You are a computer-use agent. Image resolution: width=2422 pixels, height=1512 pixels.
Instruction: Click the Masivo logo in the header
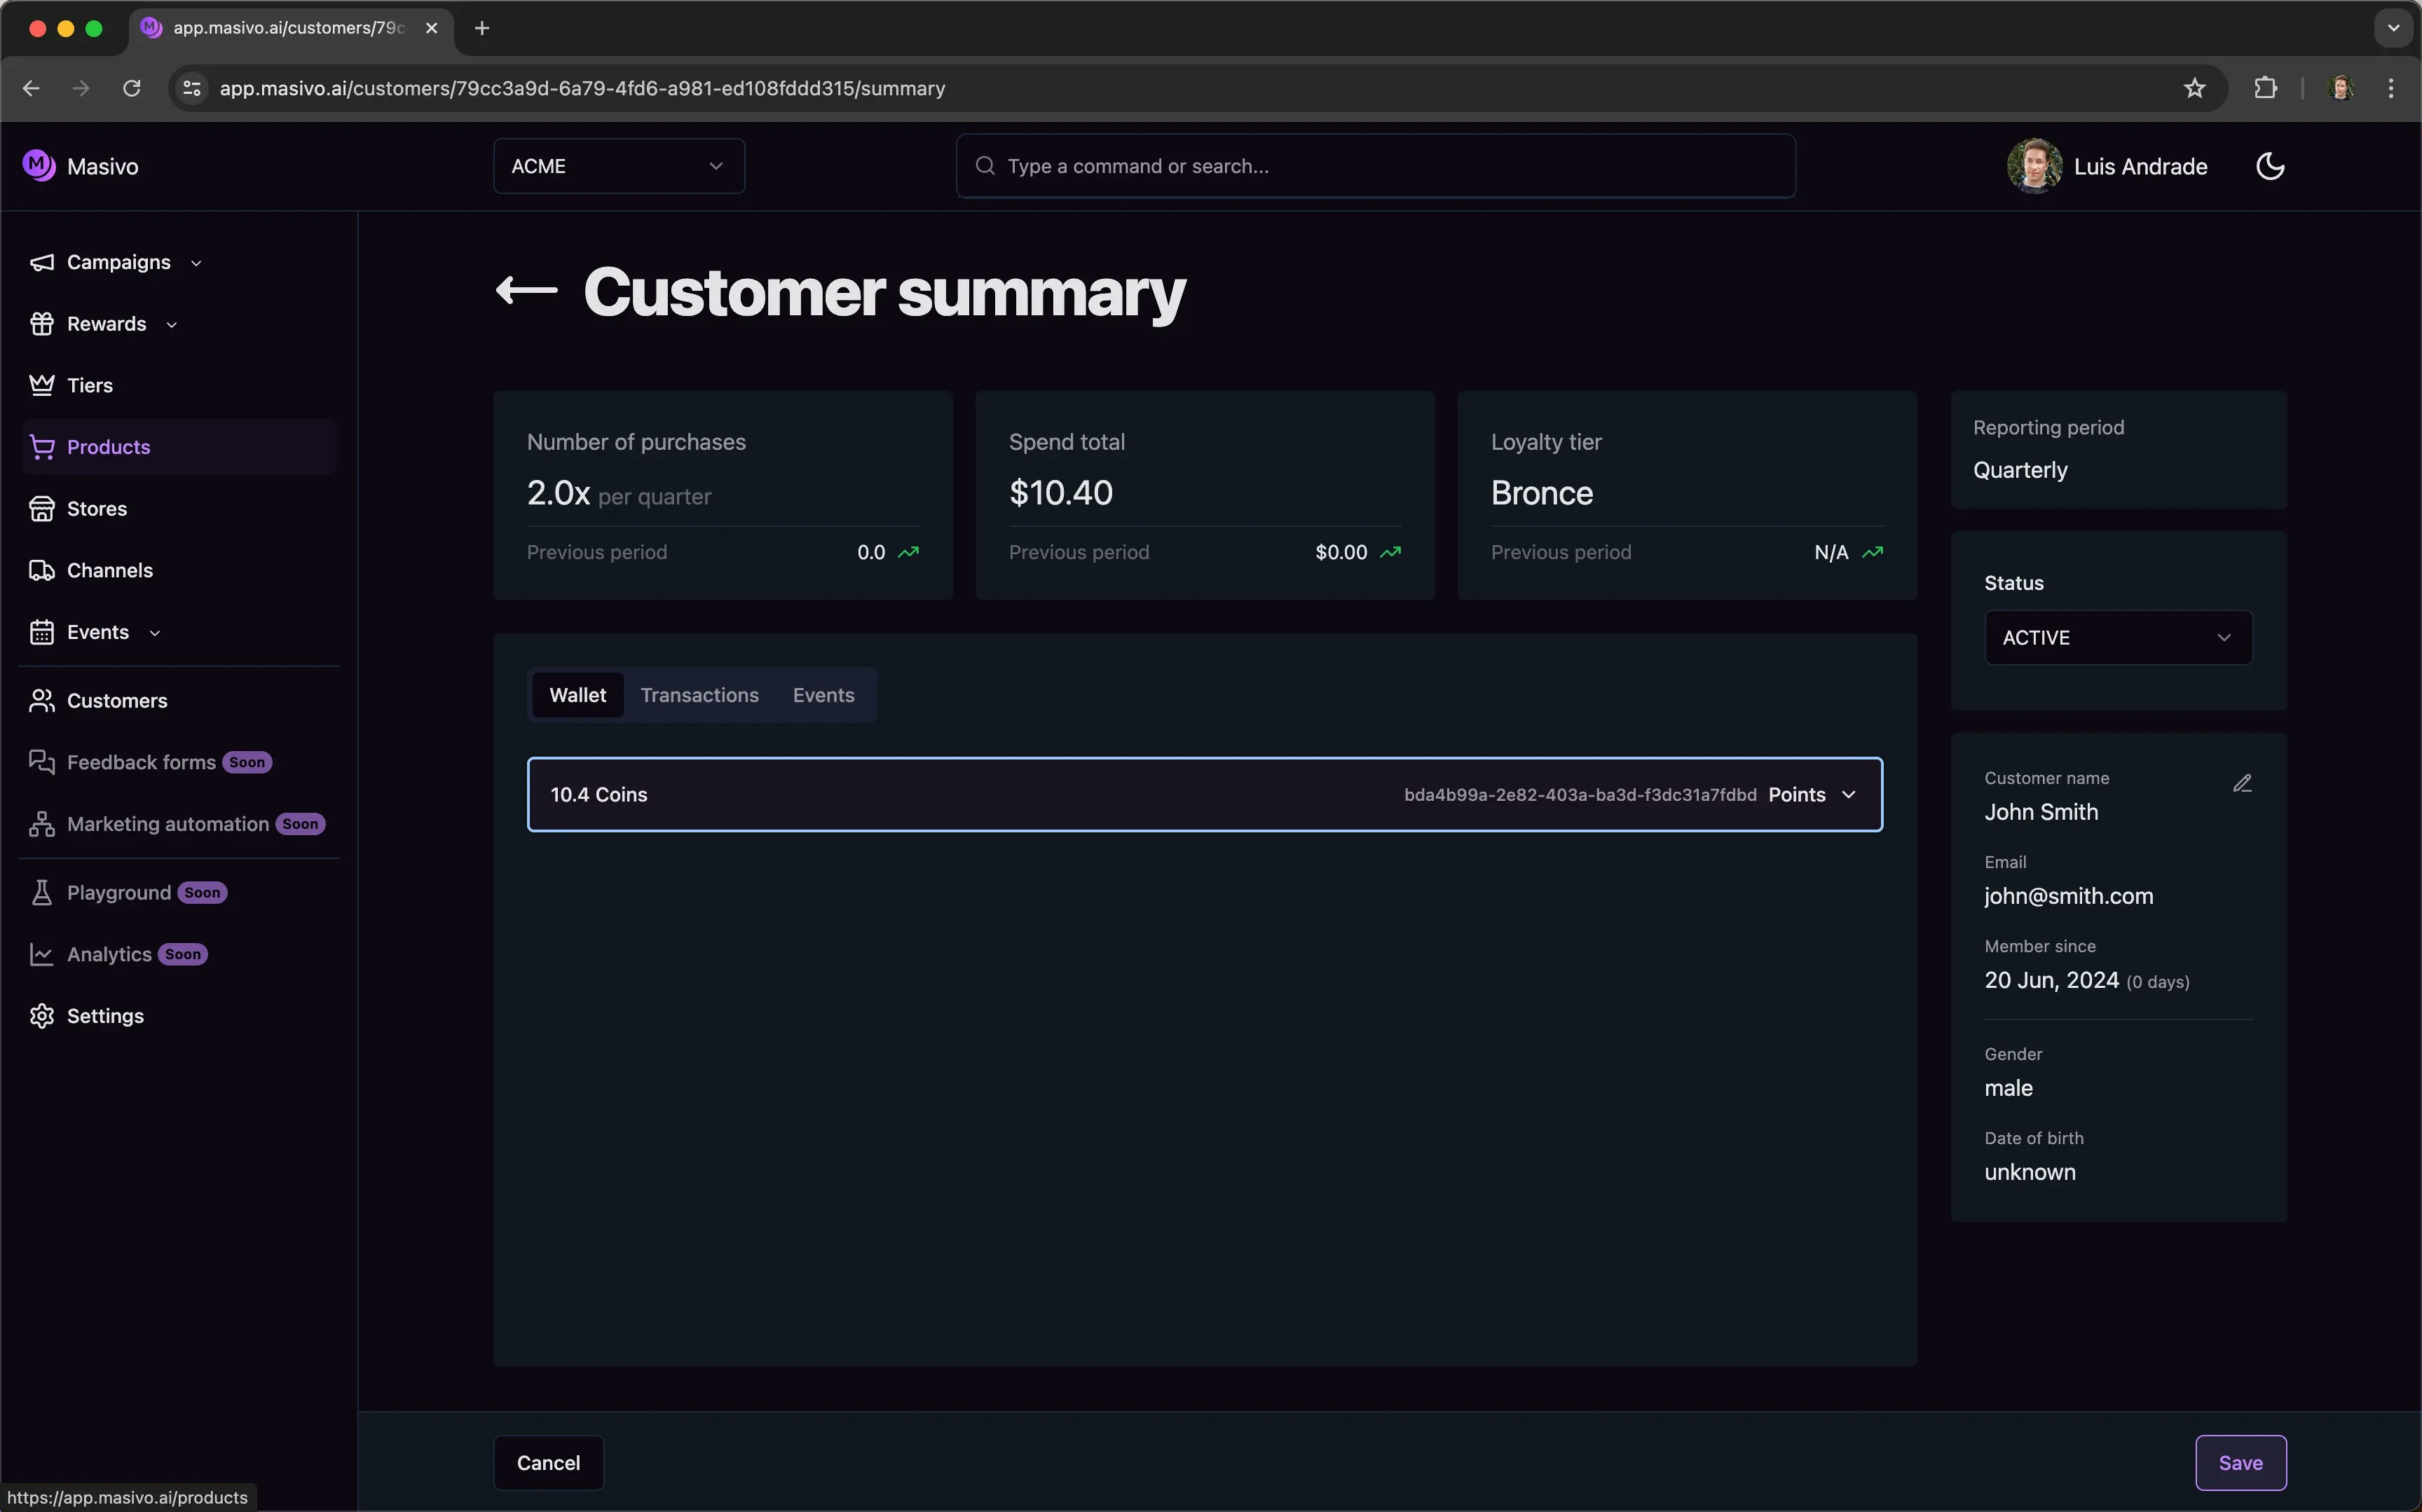click(x=39, y=166)
